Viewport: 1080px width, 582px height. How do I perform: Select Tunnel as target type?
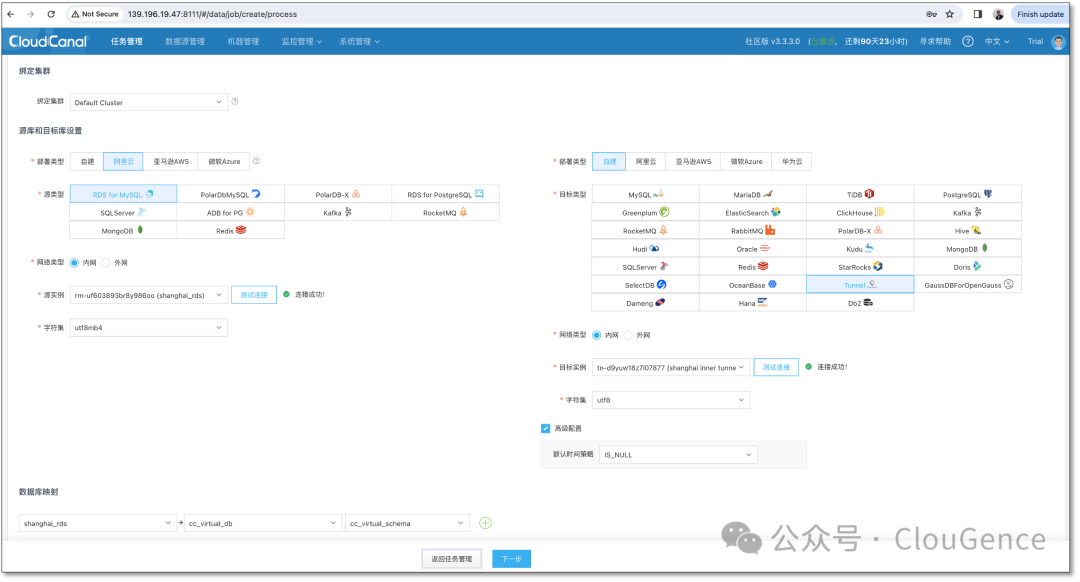pos(860,284)
